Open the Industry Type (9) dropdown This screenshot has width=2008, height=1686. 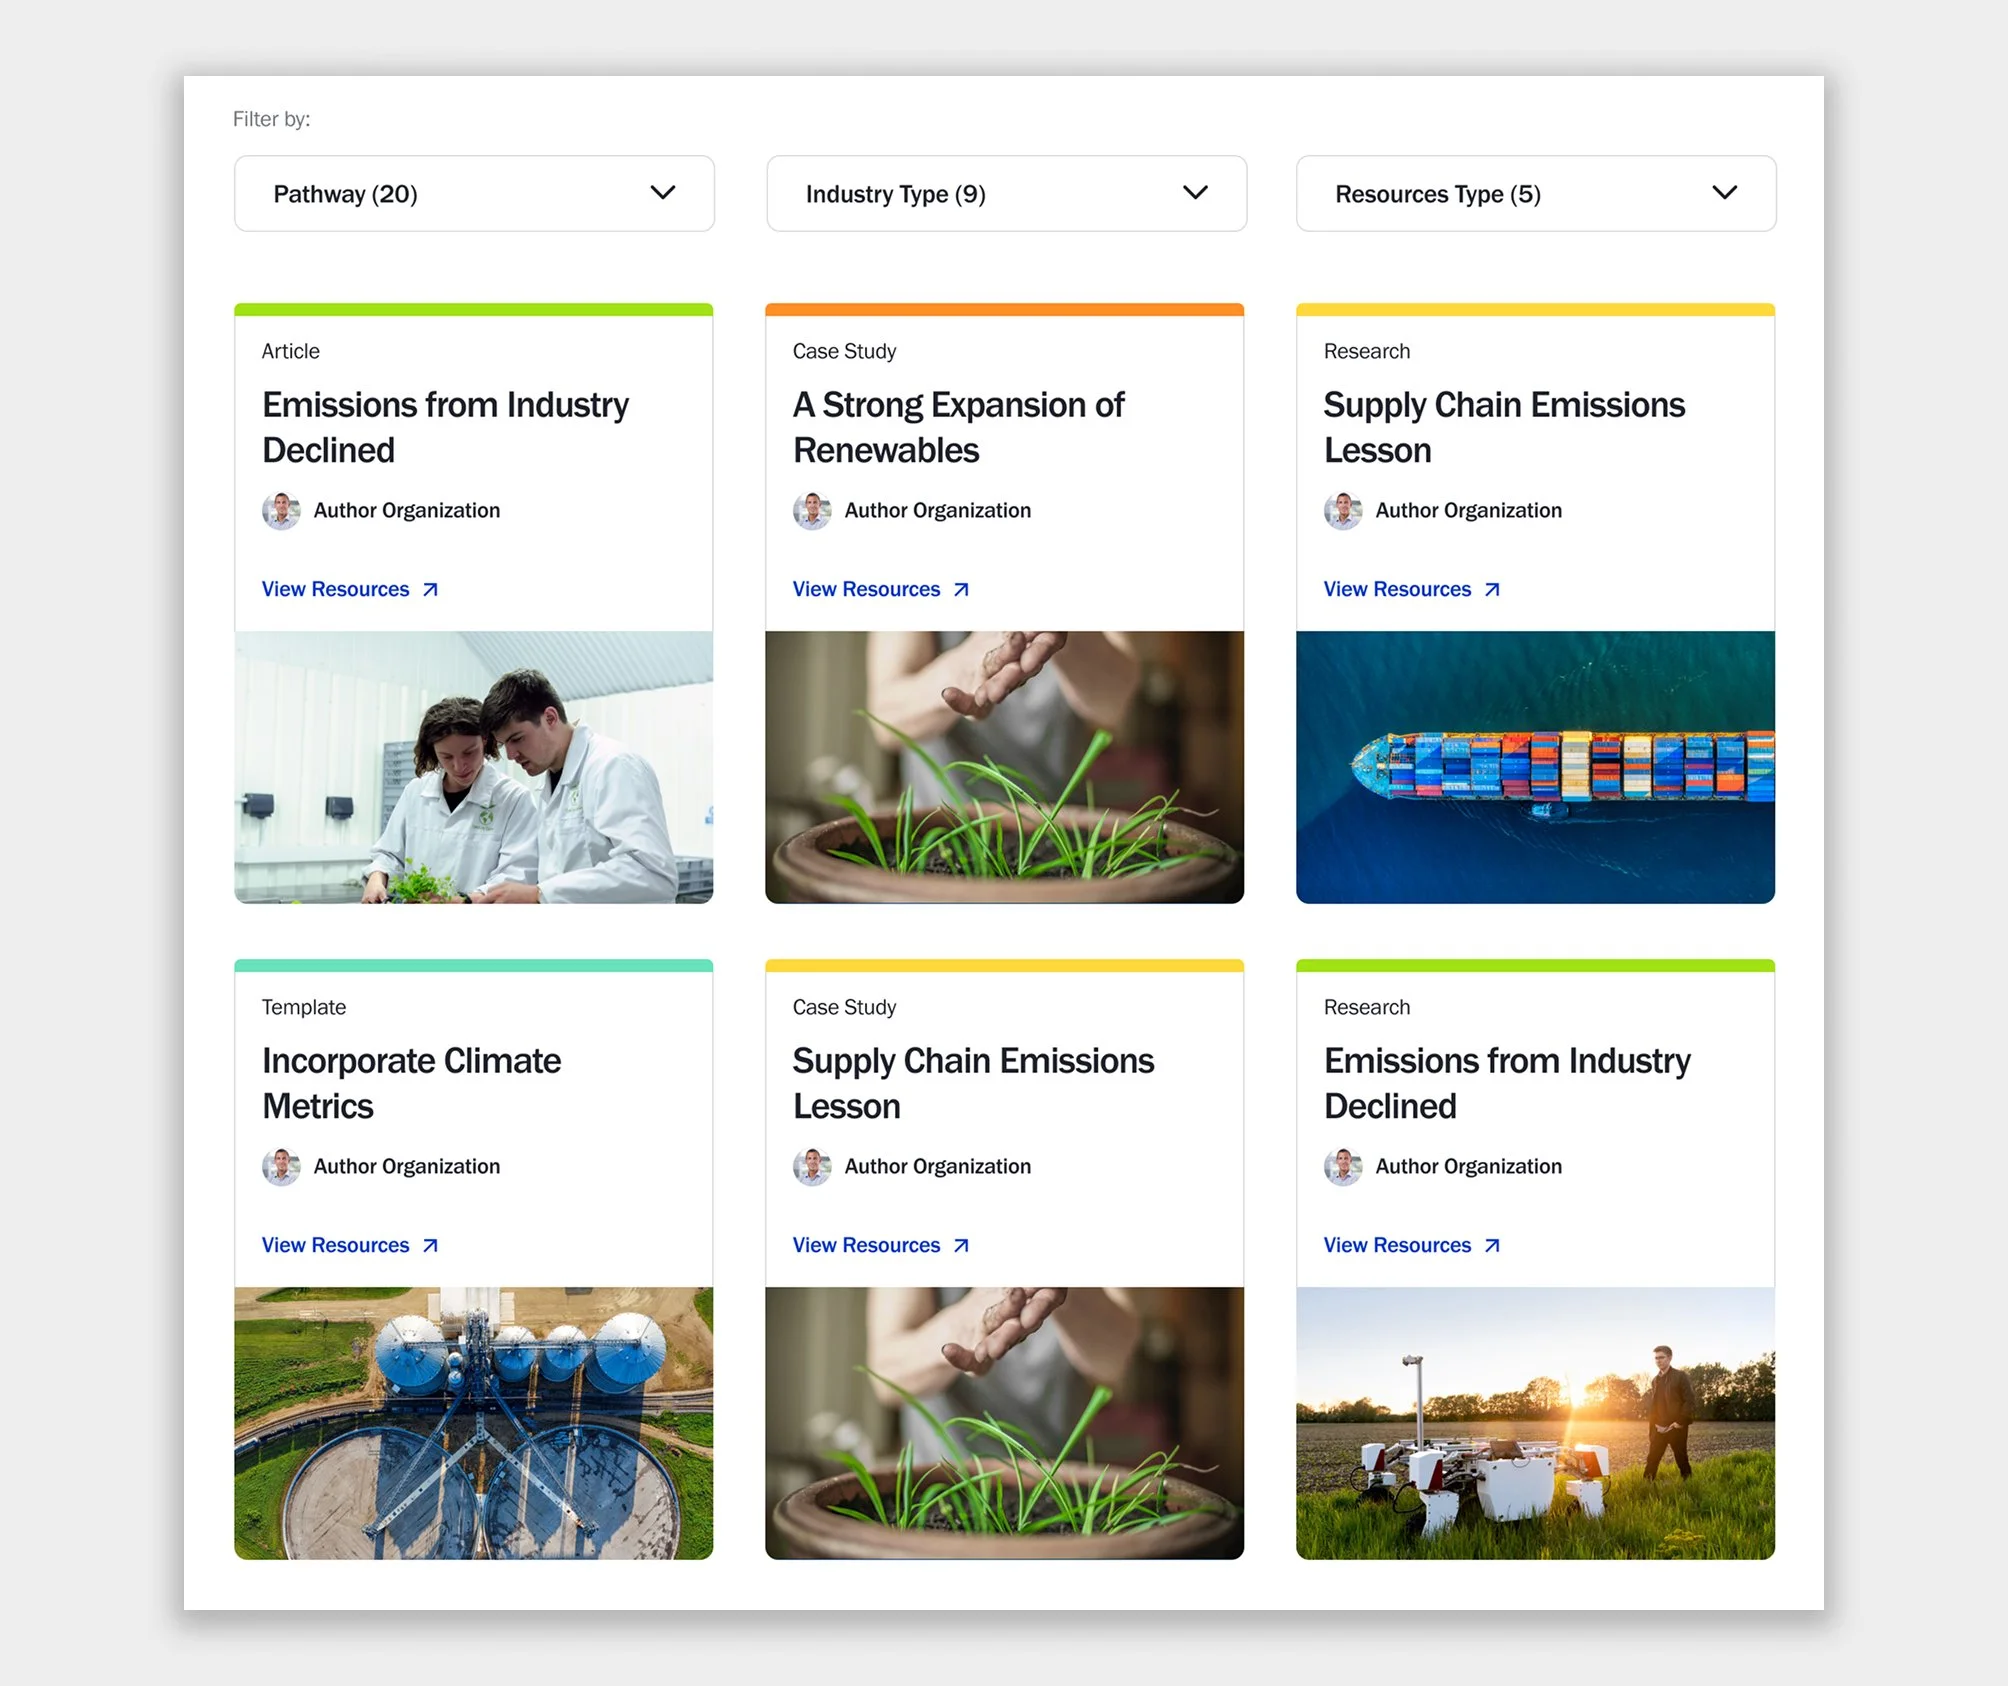tap(1005, 193)
